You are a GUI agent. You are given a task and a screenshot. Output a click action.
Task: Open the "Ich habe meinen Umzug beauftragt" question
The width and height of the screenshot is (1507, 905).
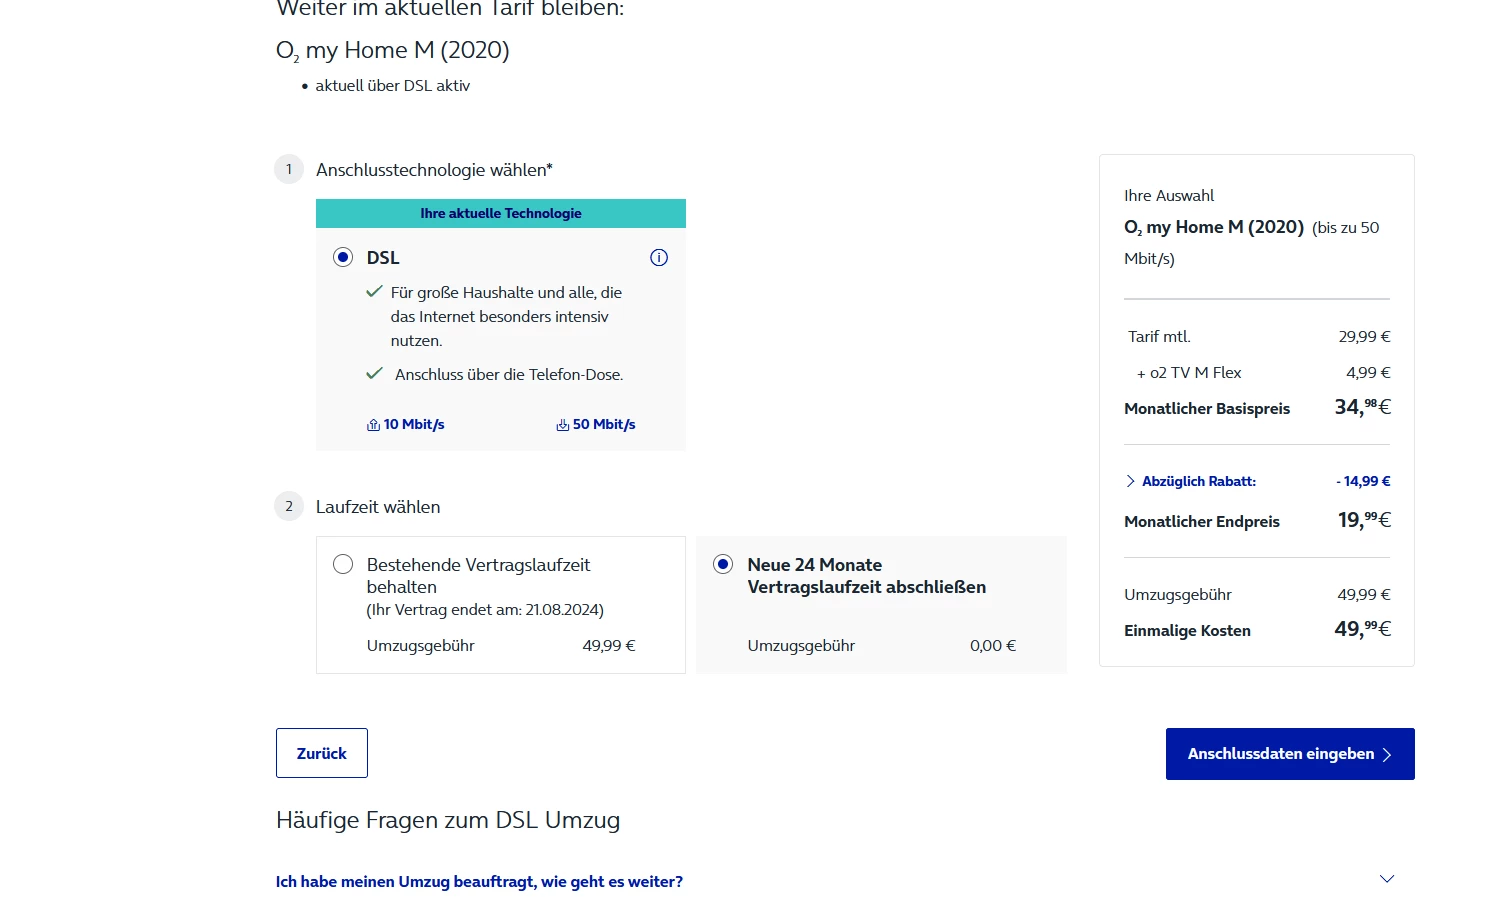[479, 881]
